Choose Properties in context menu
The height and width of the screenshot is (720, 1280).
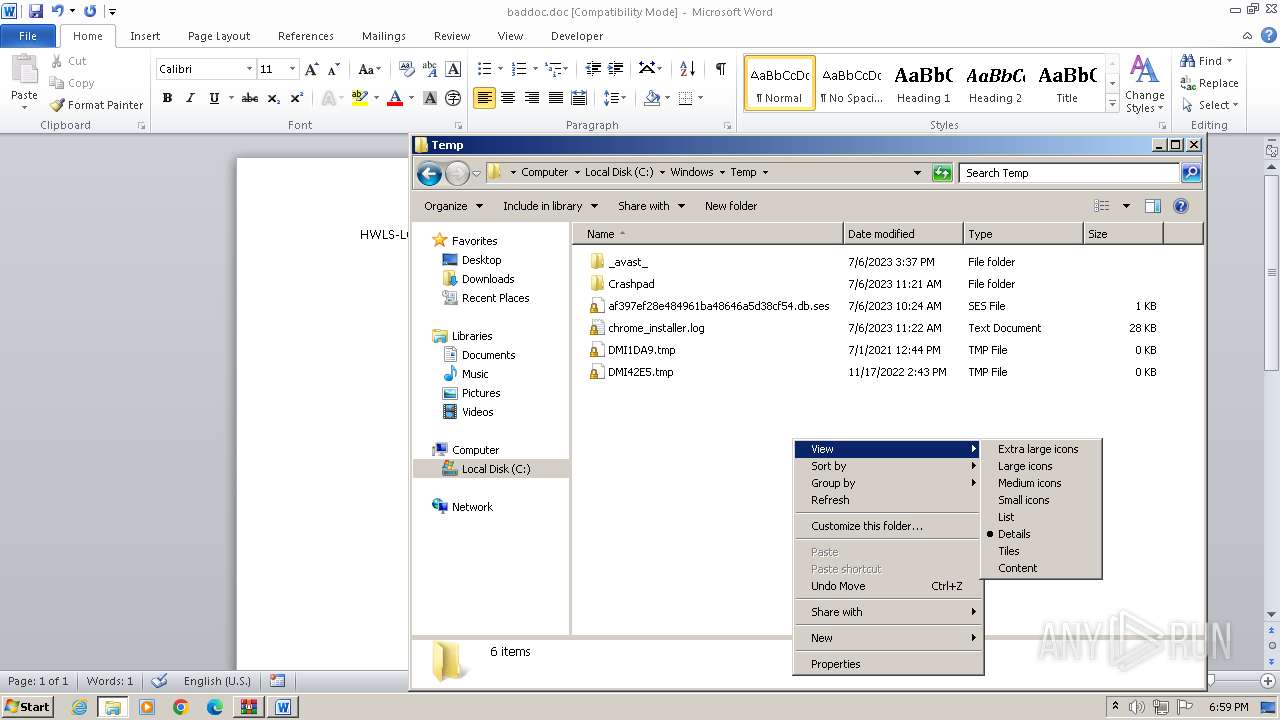pos(888,664)
